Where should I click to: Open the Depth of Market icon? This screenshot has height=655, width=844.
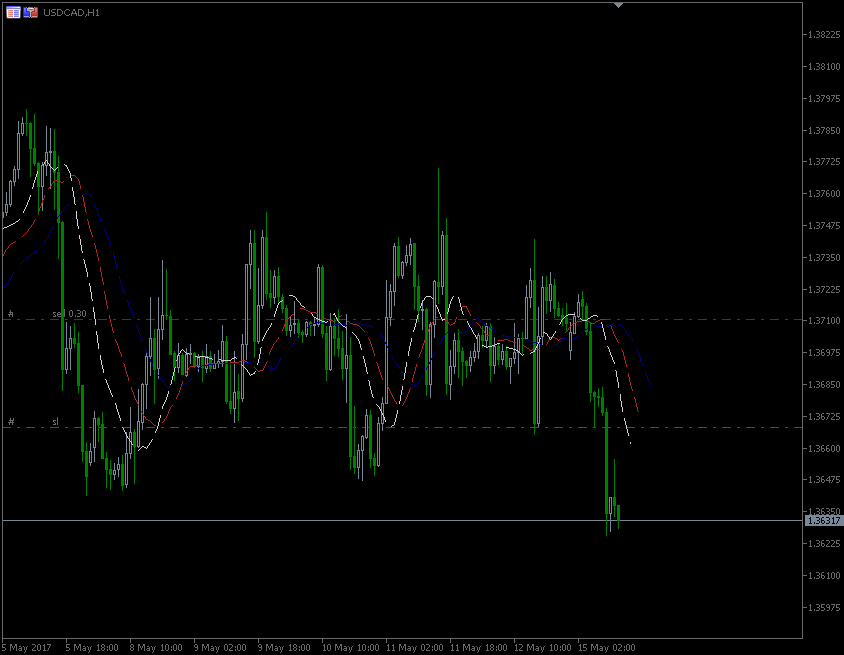pos(13,12)
